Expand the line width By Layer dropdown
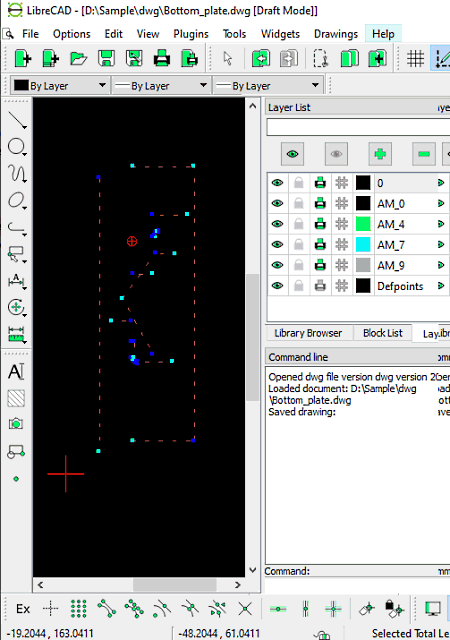 click(161, 86)
